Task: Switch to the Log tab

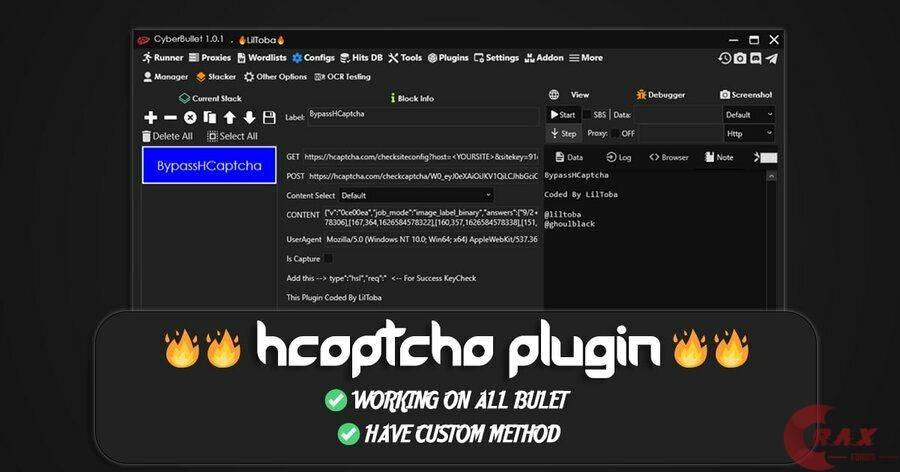Action: point(619,157)
